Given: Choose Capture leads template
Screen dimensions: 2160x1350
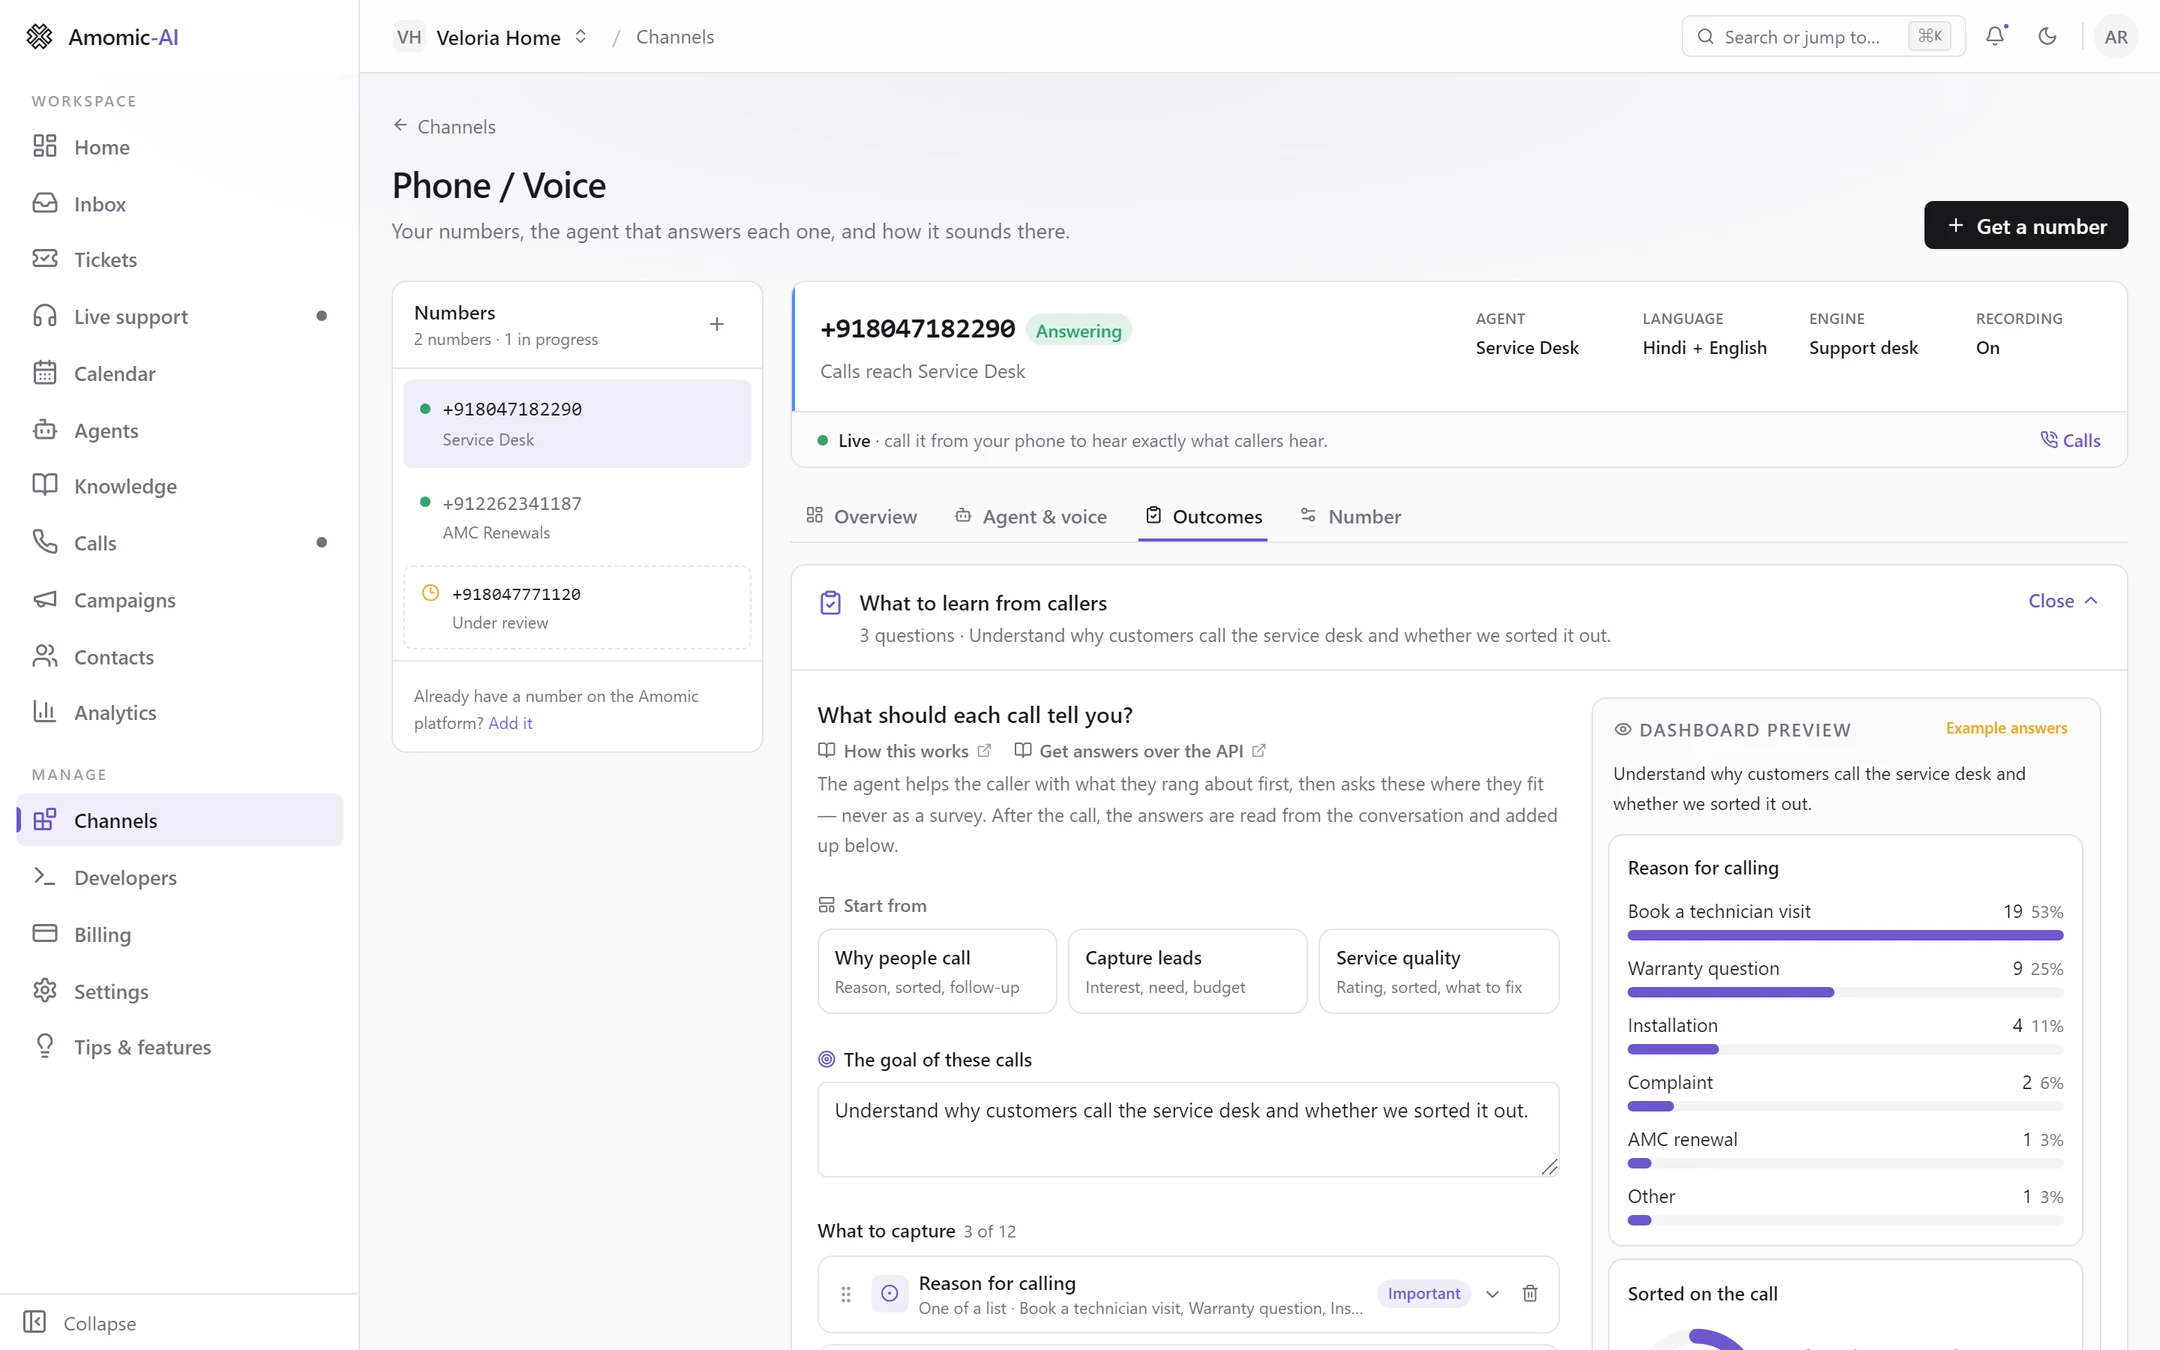Looking at the screenshot, I should [1187, 971].
